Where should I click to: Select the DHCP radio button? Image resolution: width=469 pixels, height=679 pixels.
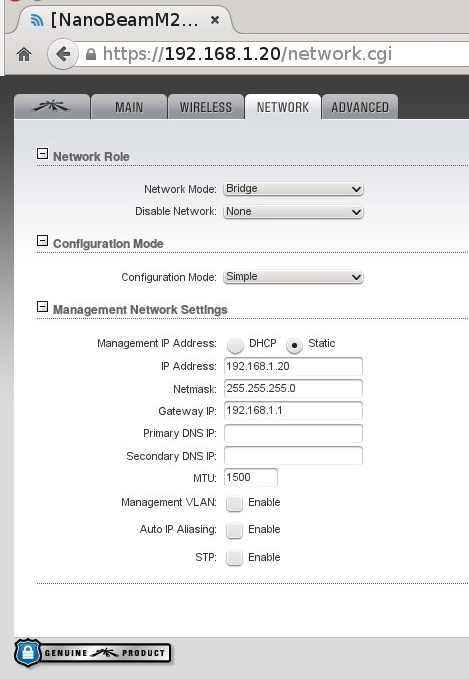point(235,345)
